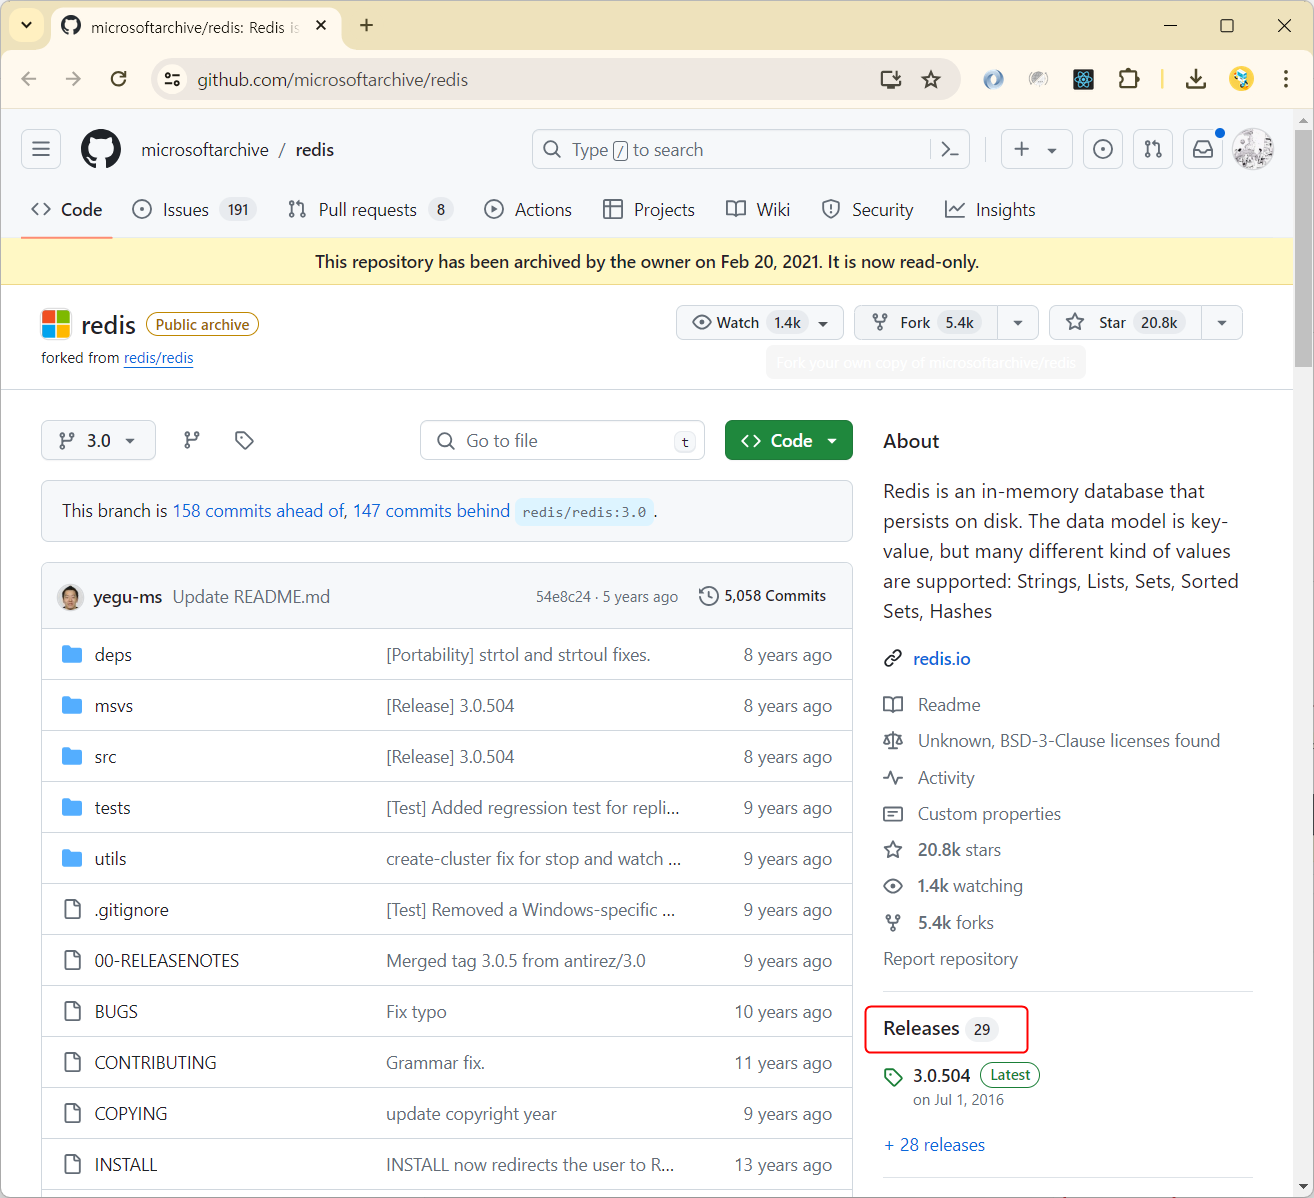View 5,058 Commits history
1314x1198 pixels.
[763, 596]
